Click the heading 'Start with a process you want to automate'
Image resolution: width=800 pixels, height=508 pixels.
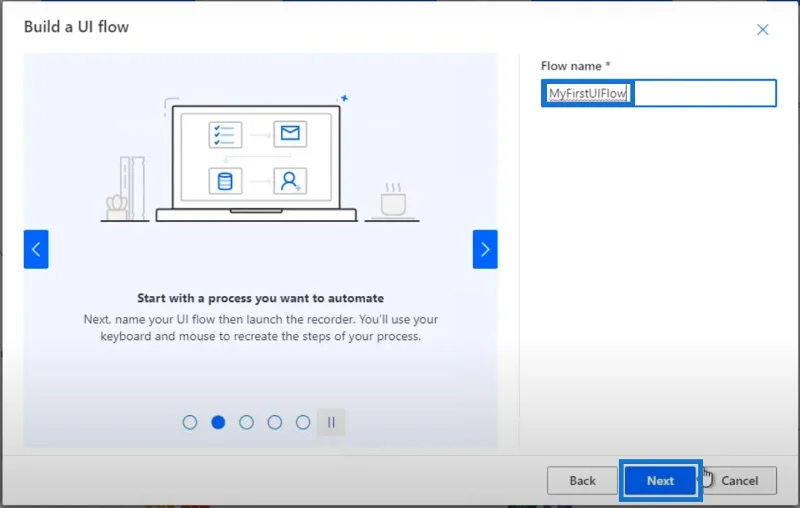(260, 298)
